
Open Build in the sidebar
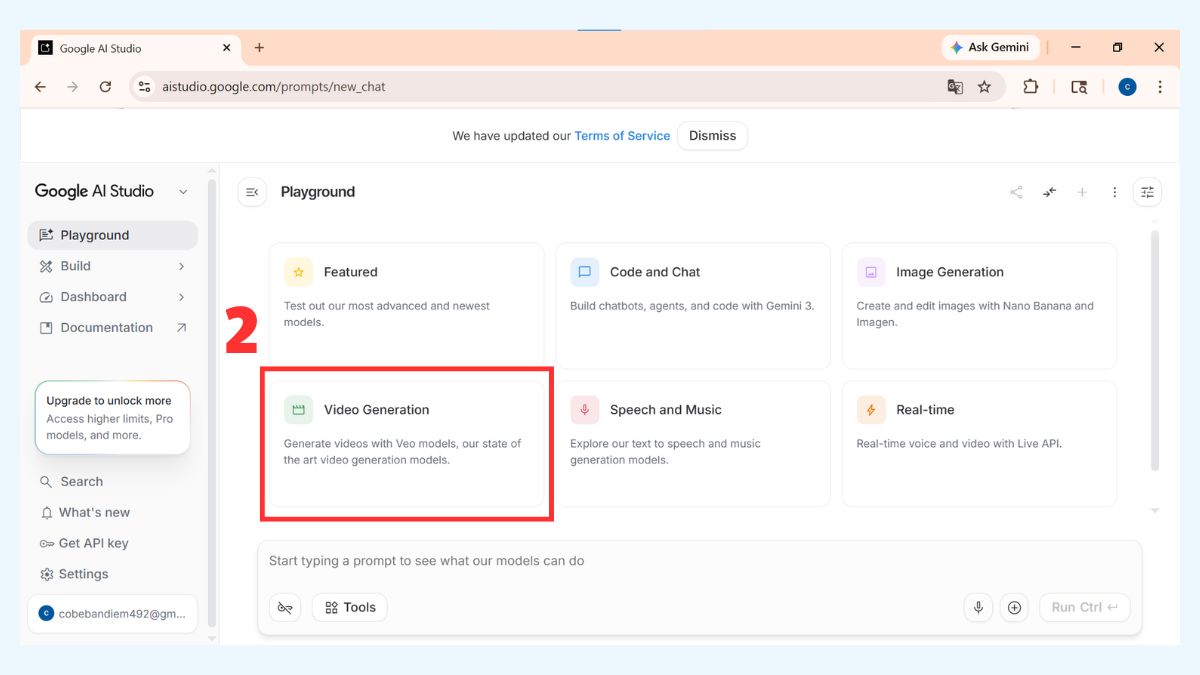click(x=112, y=266)
